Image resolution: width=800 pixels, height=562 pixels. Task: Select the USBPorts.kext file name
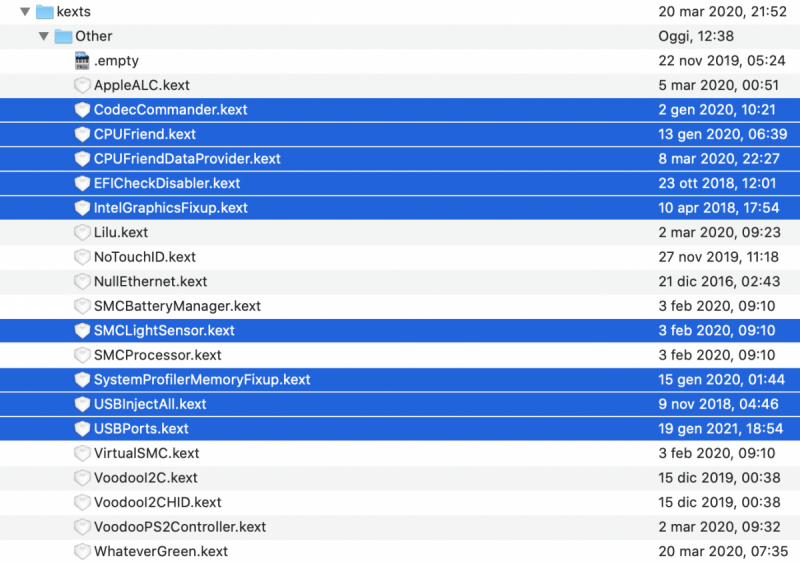pos(141,428)
